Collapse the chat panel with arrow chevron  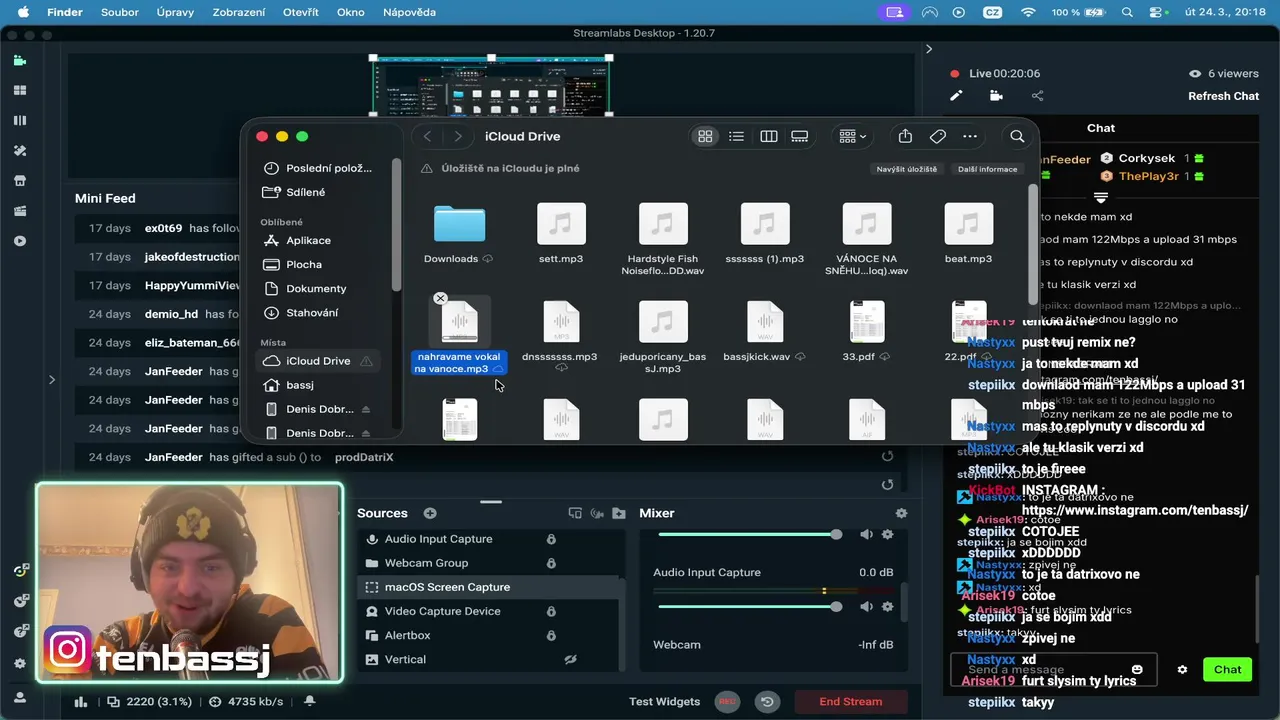coord(929,49)
